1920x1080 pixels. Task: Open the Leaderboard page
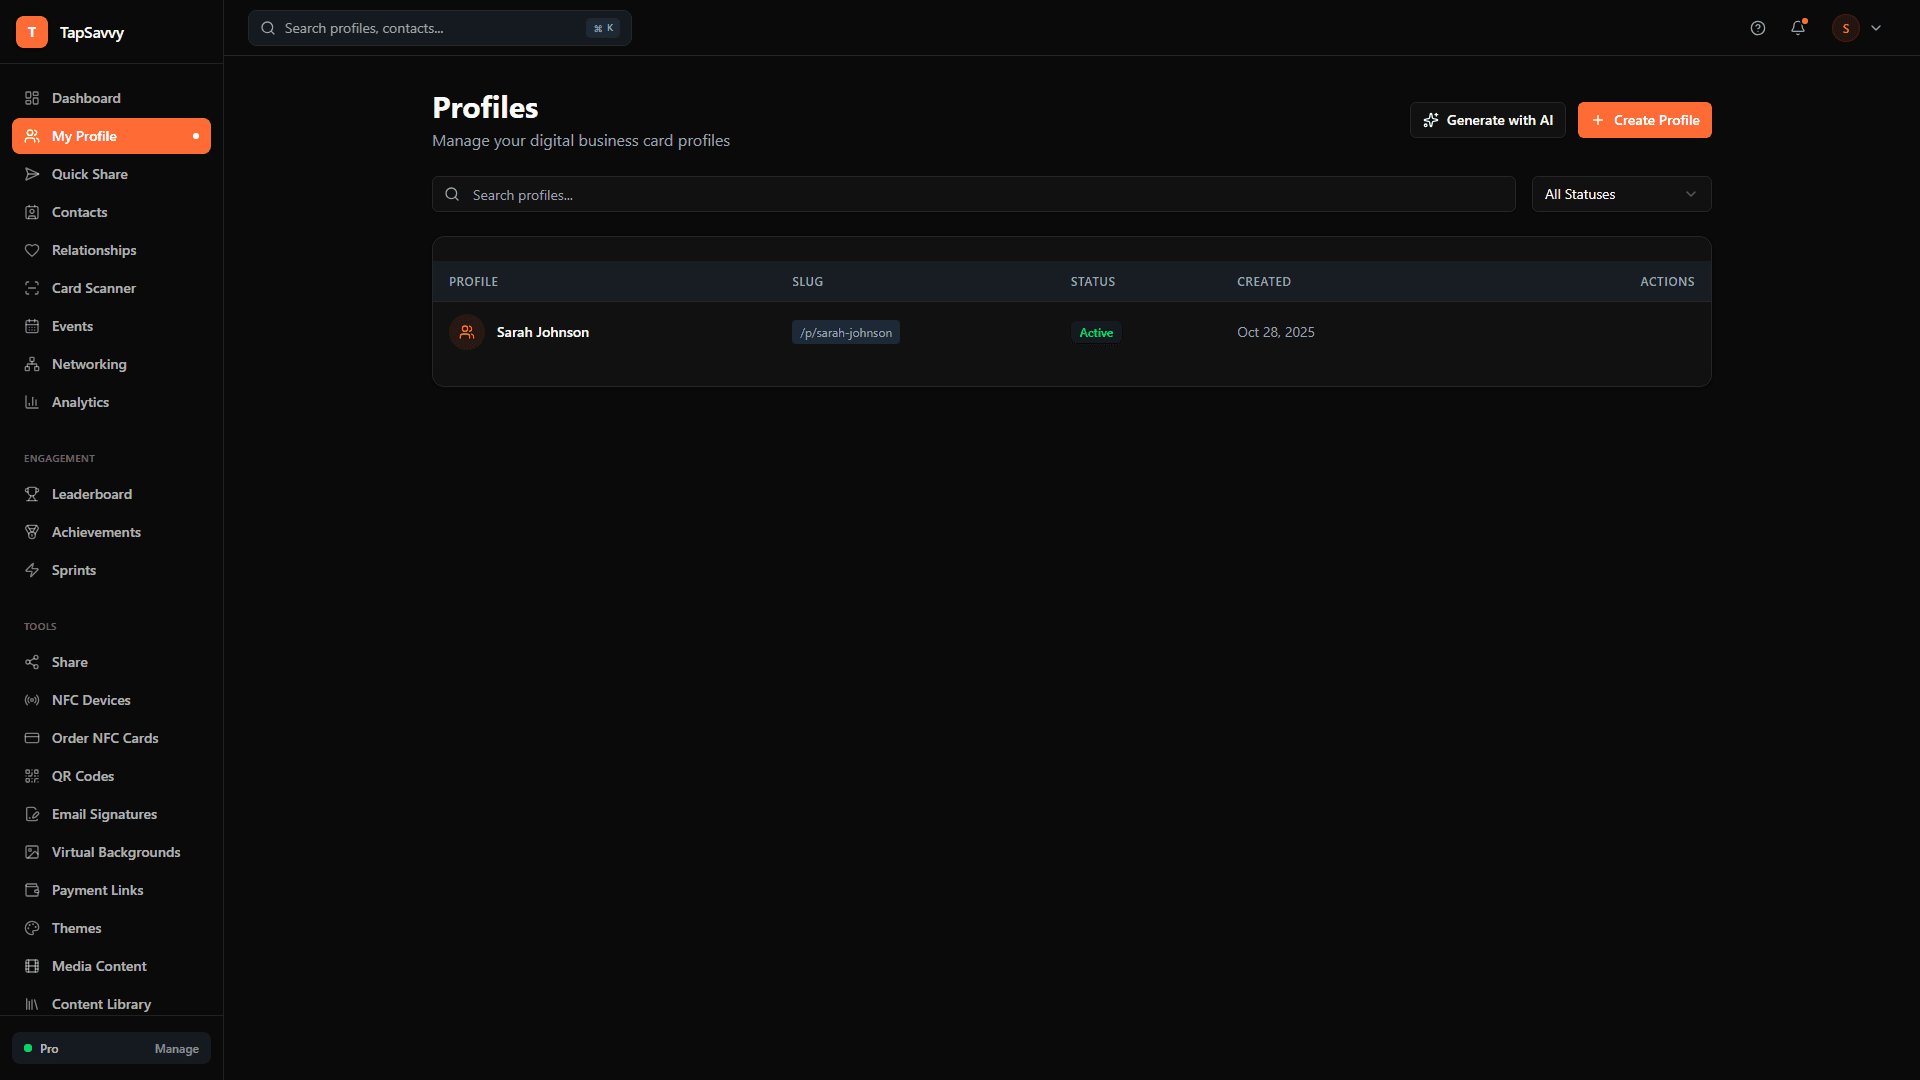coord(91,494)
